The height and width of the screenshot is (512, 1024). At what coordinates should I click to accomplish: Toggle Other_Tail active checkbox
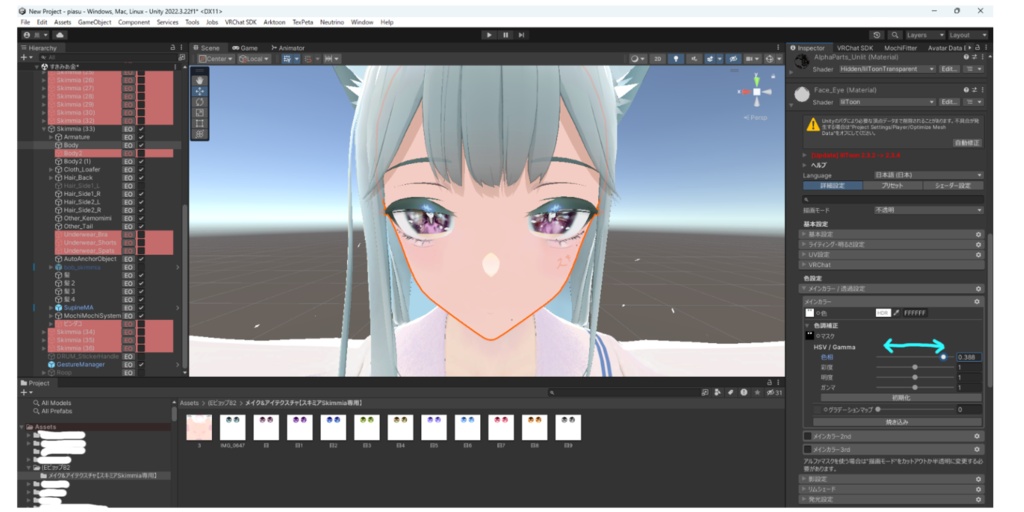click(142, 226)
